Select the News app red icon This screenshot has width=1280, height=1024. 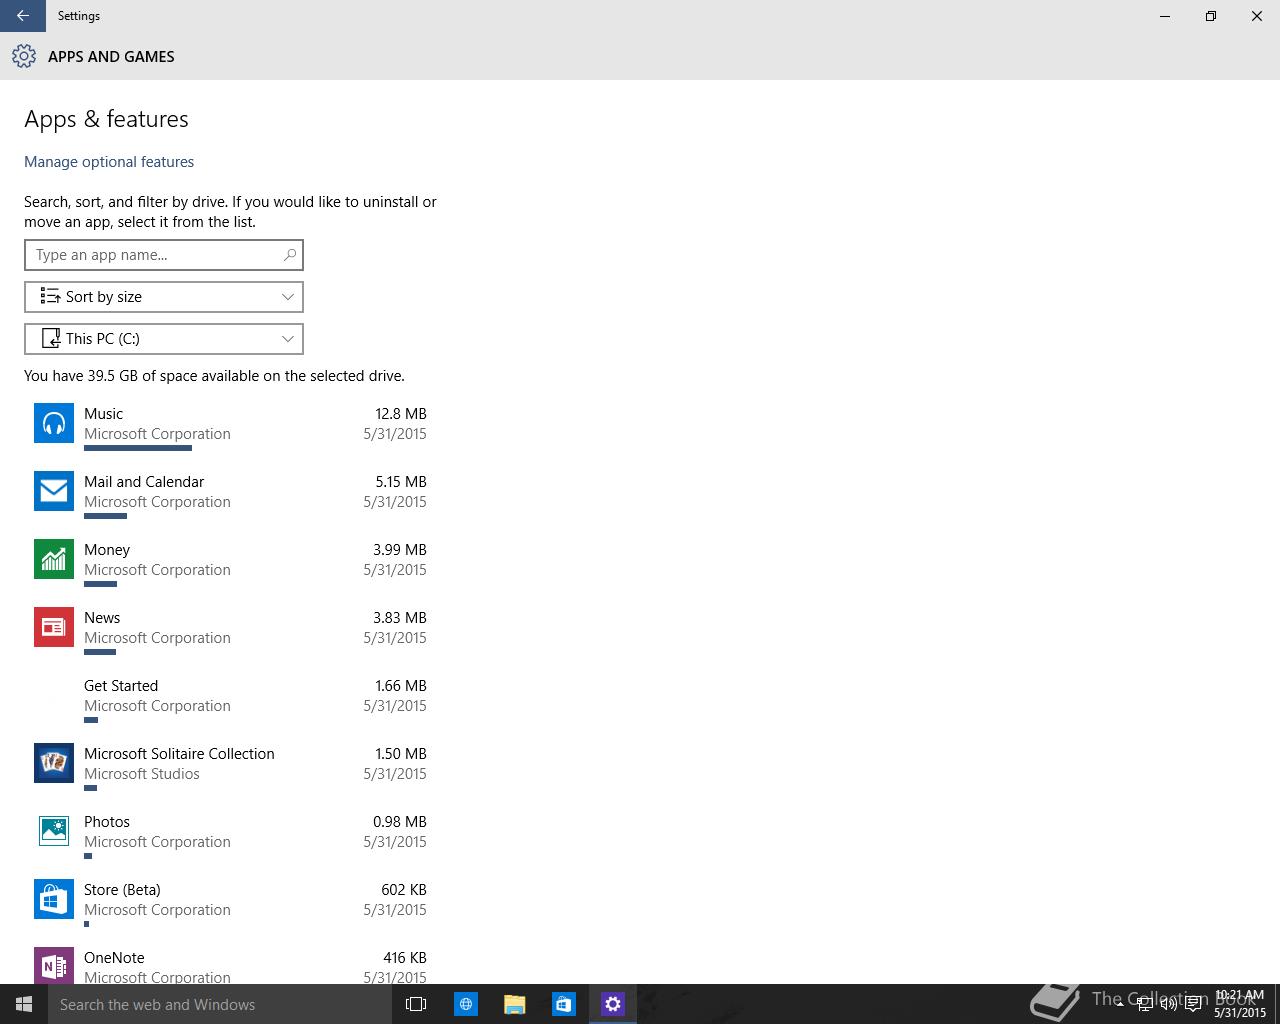pyautogui.click(x=54, y=627)
